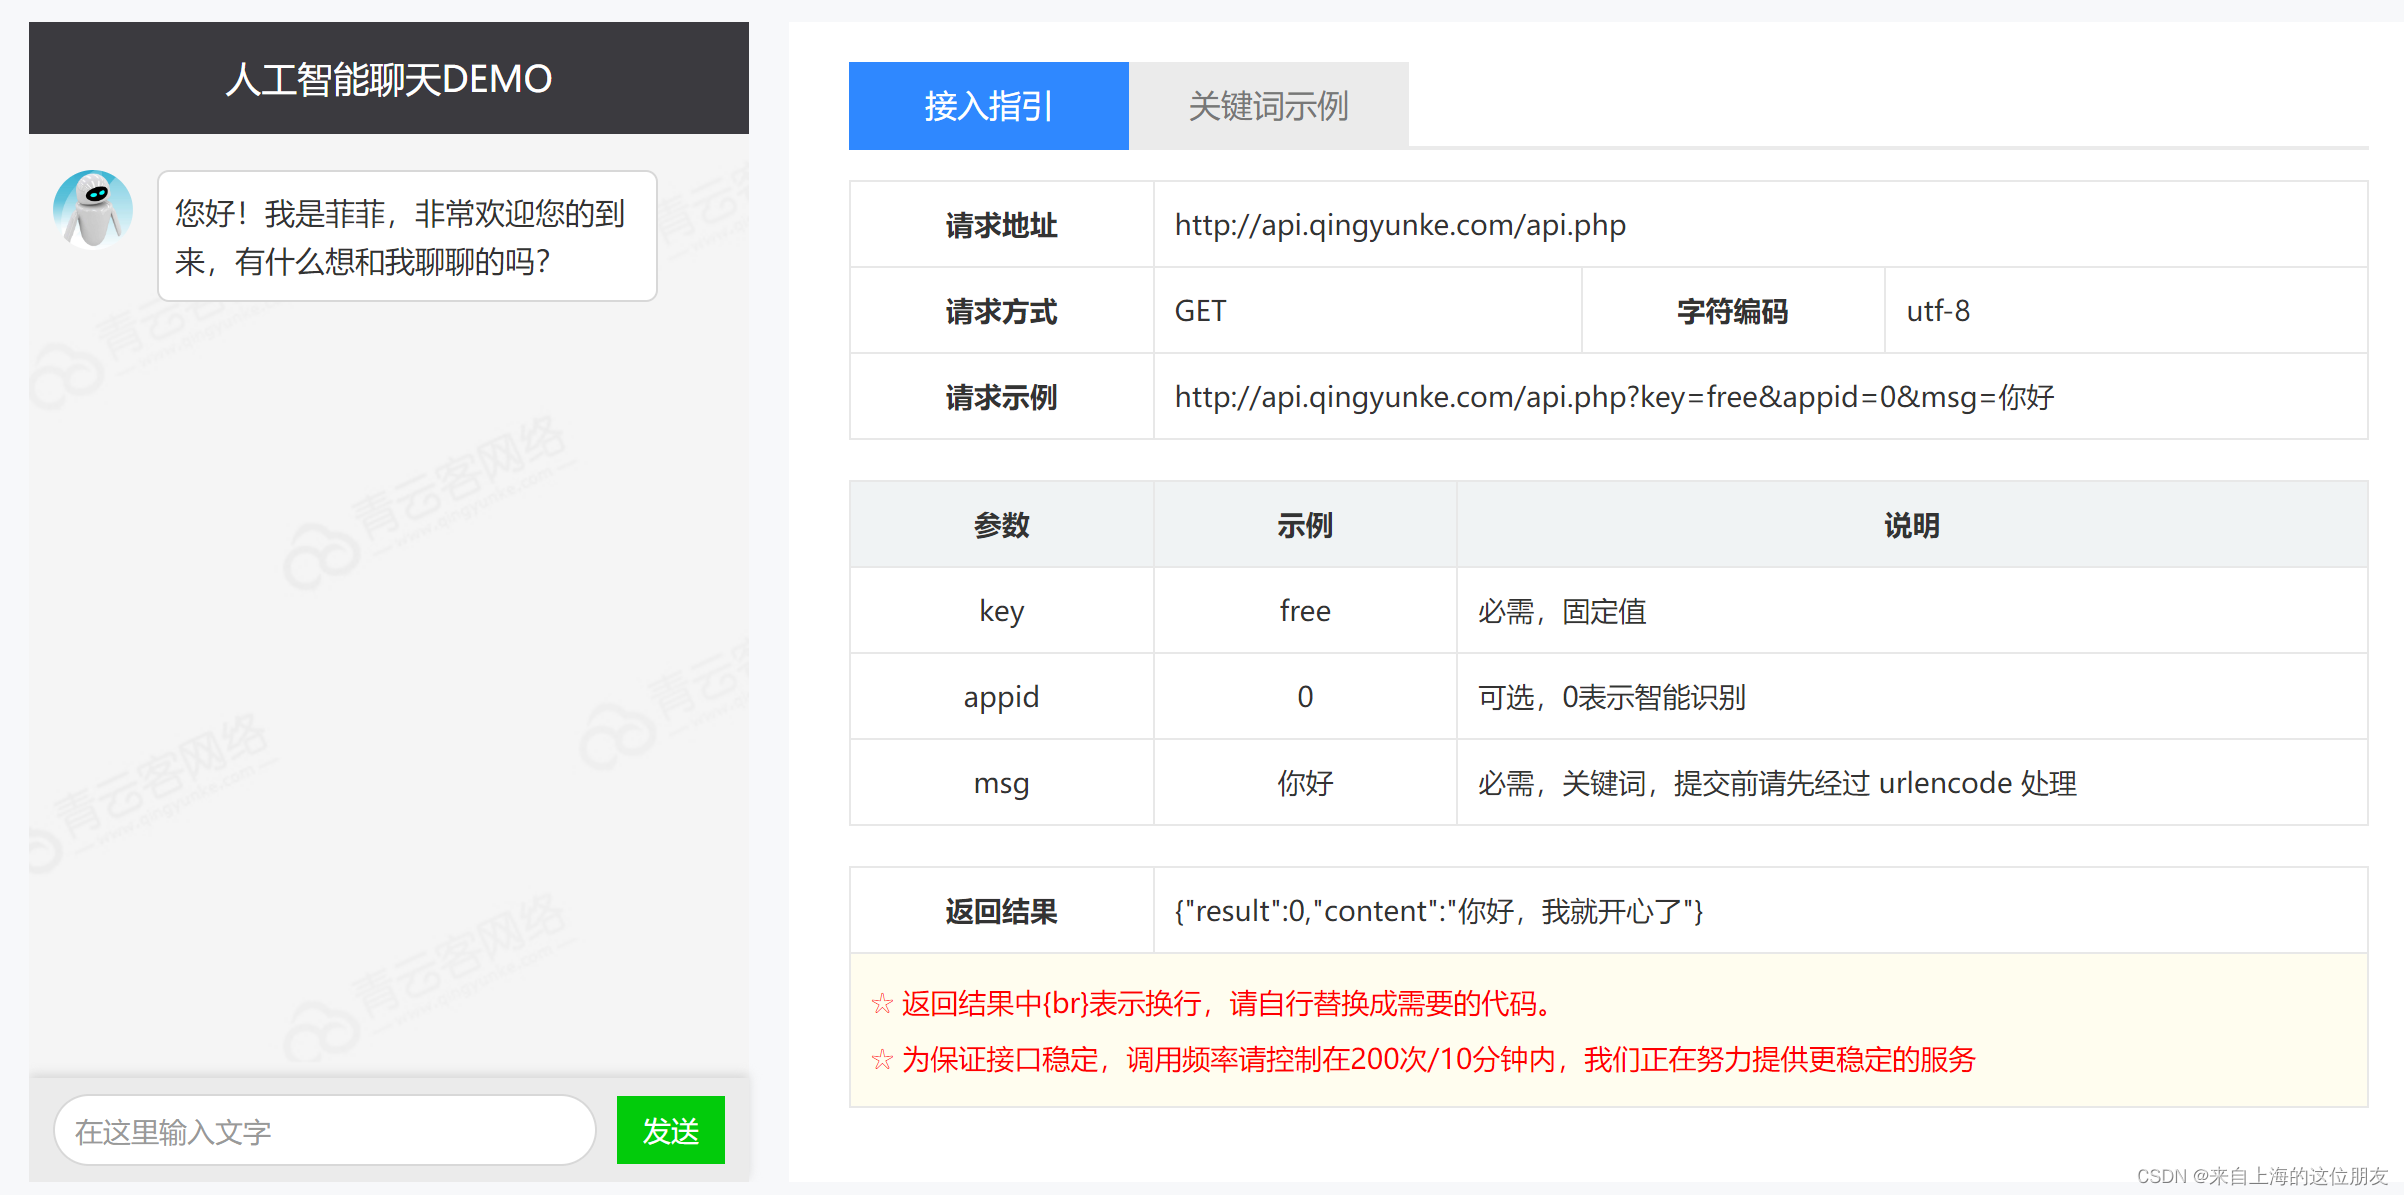Click the 字符编码 label cell
This screenshot has height=1195, width=2404.
coord(1732,311)
